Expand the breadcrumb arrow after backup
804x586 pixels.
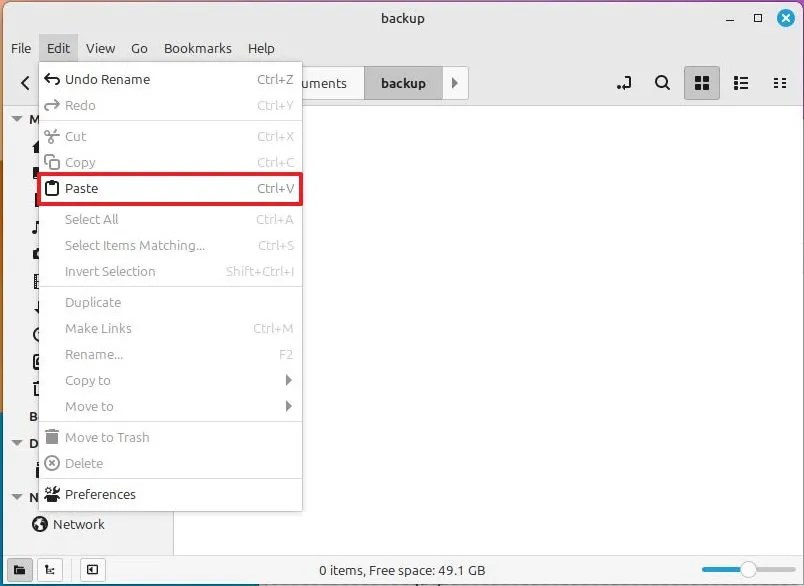[x=455, y=83]
